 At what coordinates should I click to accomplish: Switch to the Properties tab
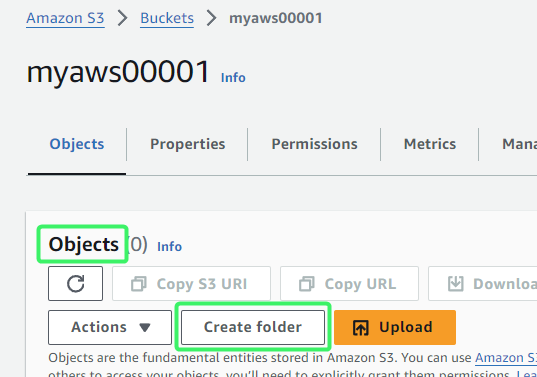[x=188, y=144]
